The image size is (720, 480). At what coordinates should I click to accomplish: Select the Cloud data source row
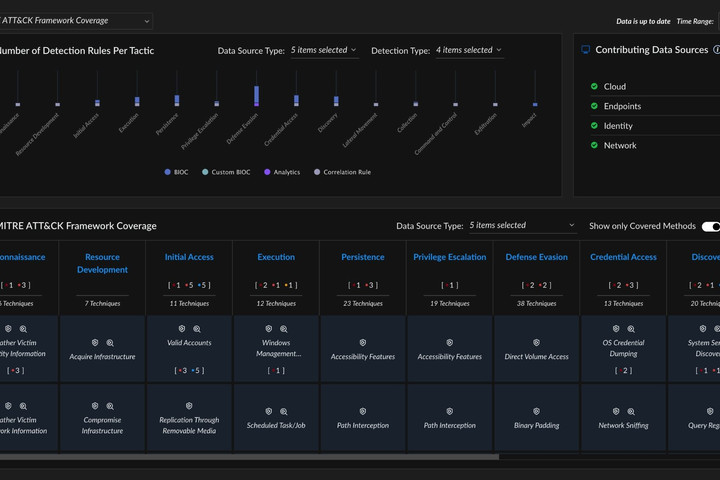pyautogui.click(x=655, y=86)
